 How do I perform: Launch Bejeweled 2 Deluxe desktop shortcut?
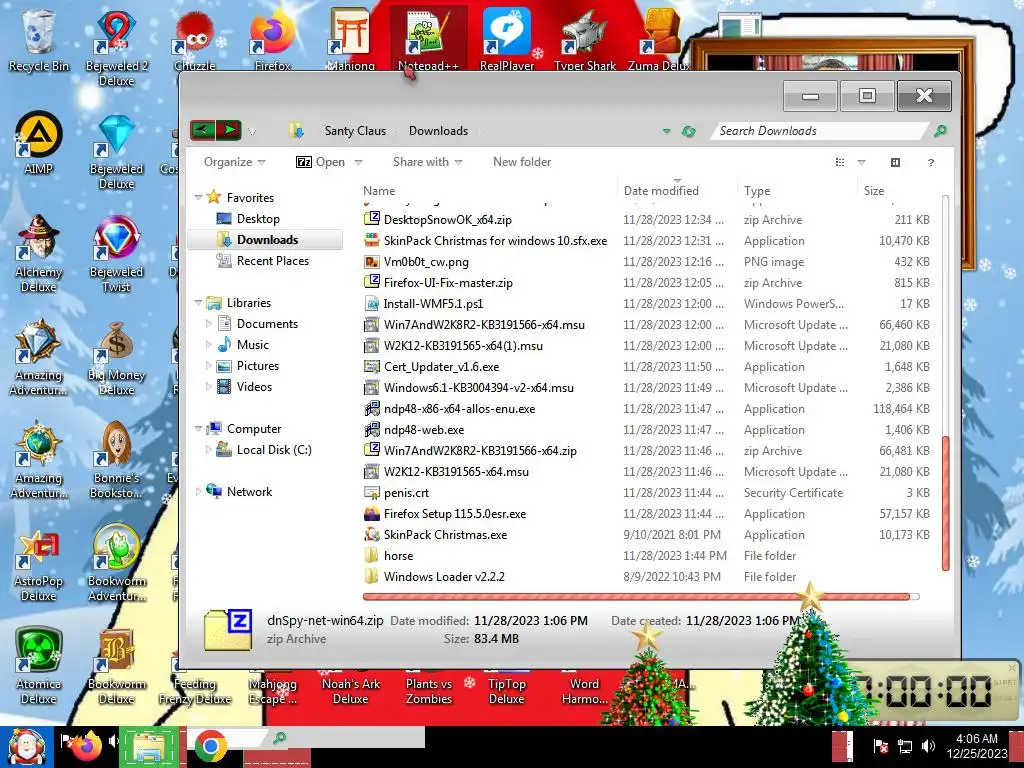(116, 48)
